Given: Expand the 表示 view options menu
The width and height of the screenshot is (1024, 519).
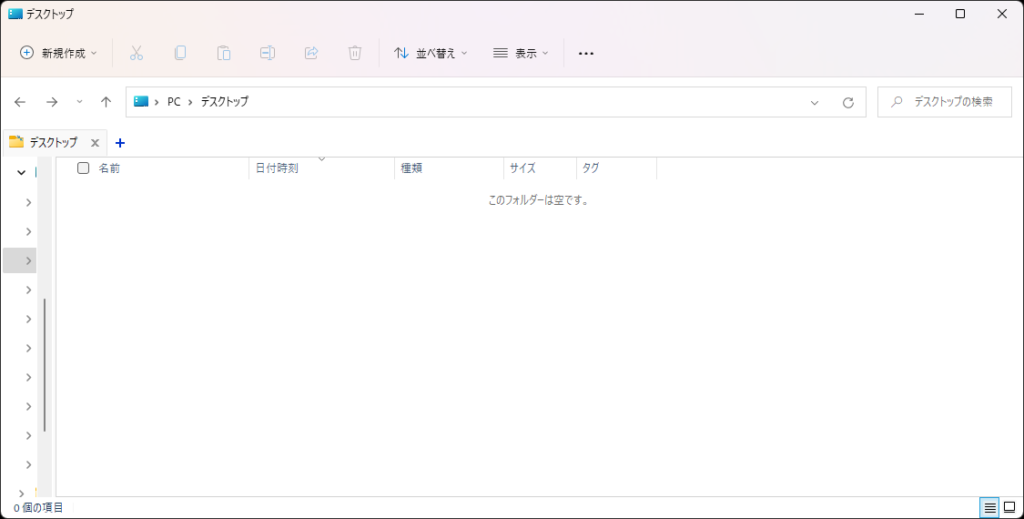Looking at the screenshot, I should (521, 53).
